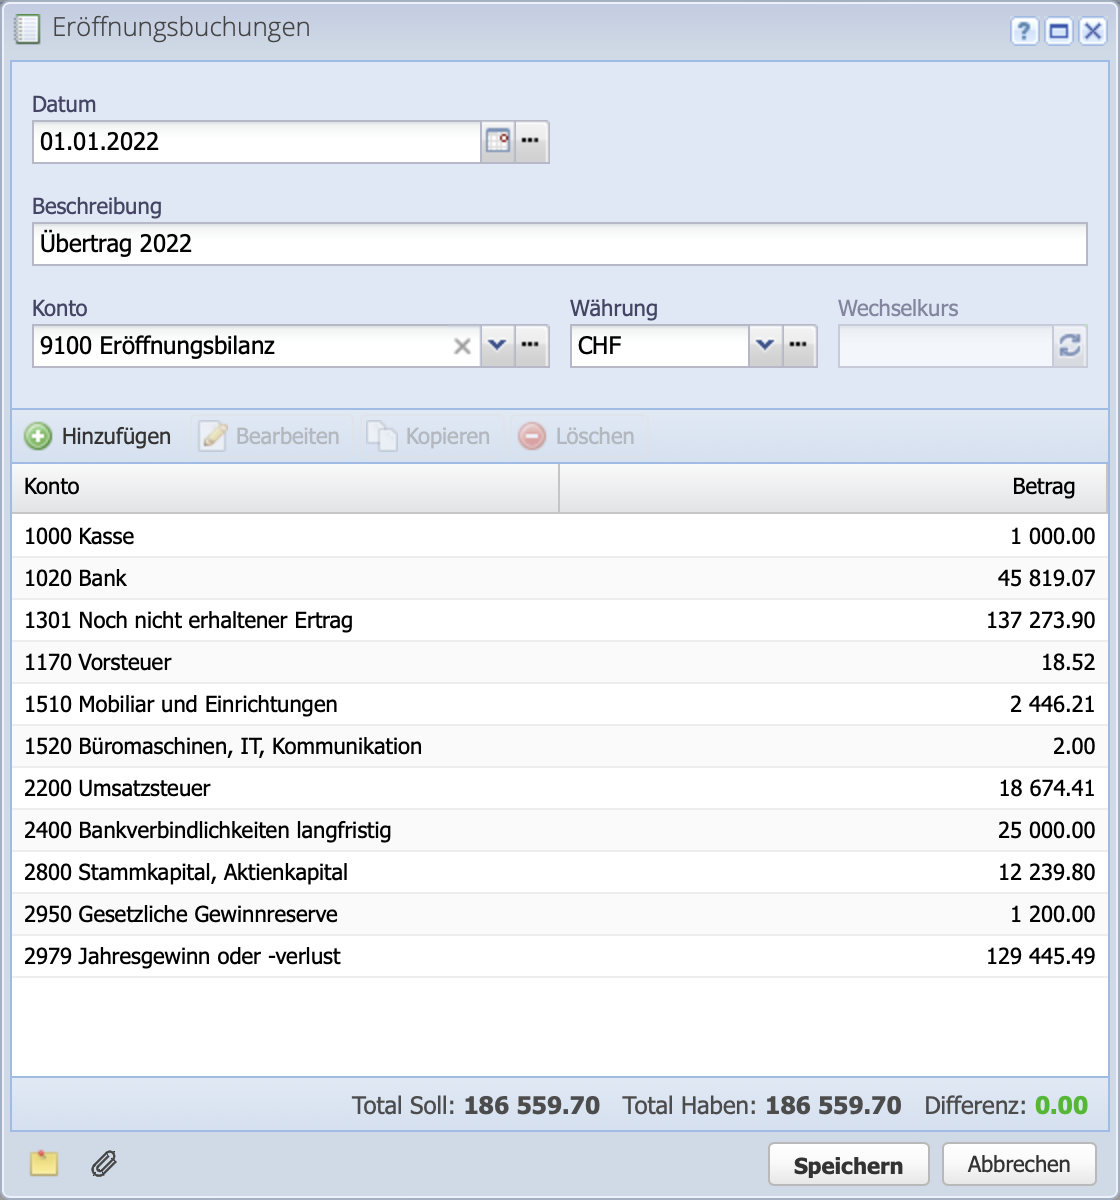The height and width of the screenshot is (1200, 1120).
Task: Expand the Währung currency dropdown
Action: 765,346
